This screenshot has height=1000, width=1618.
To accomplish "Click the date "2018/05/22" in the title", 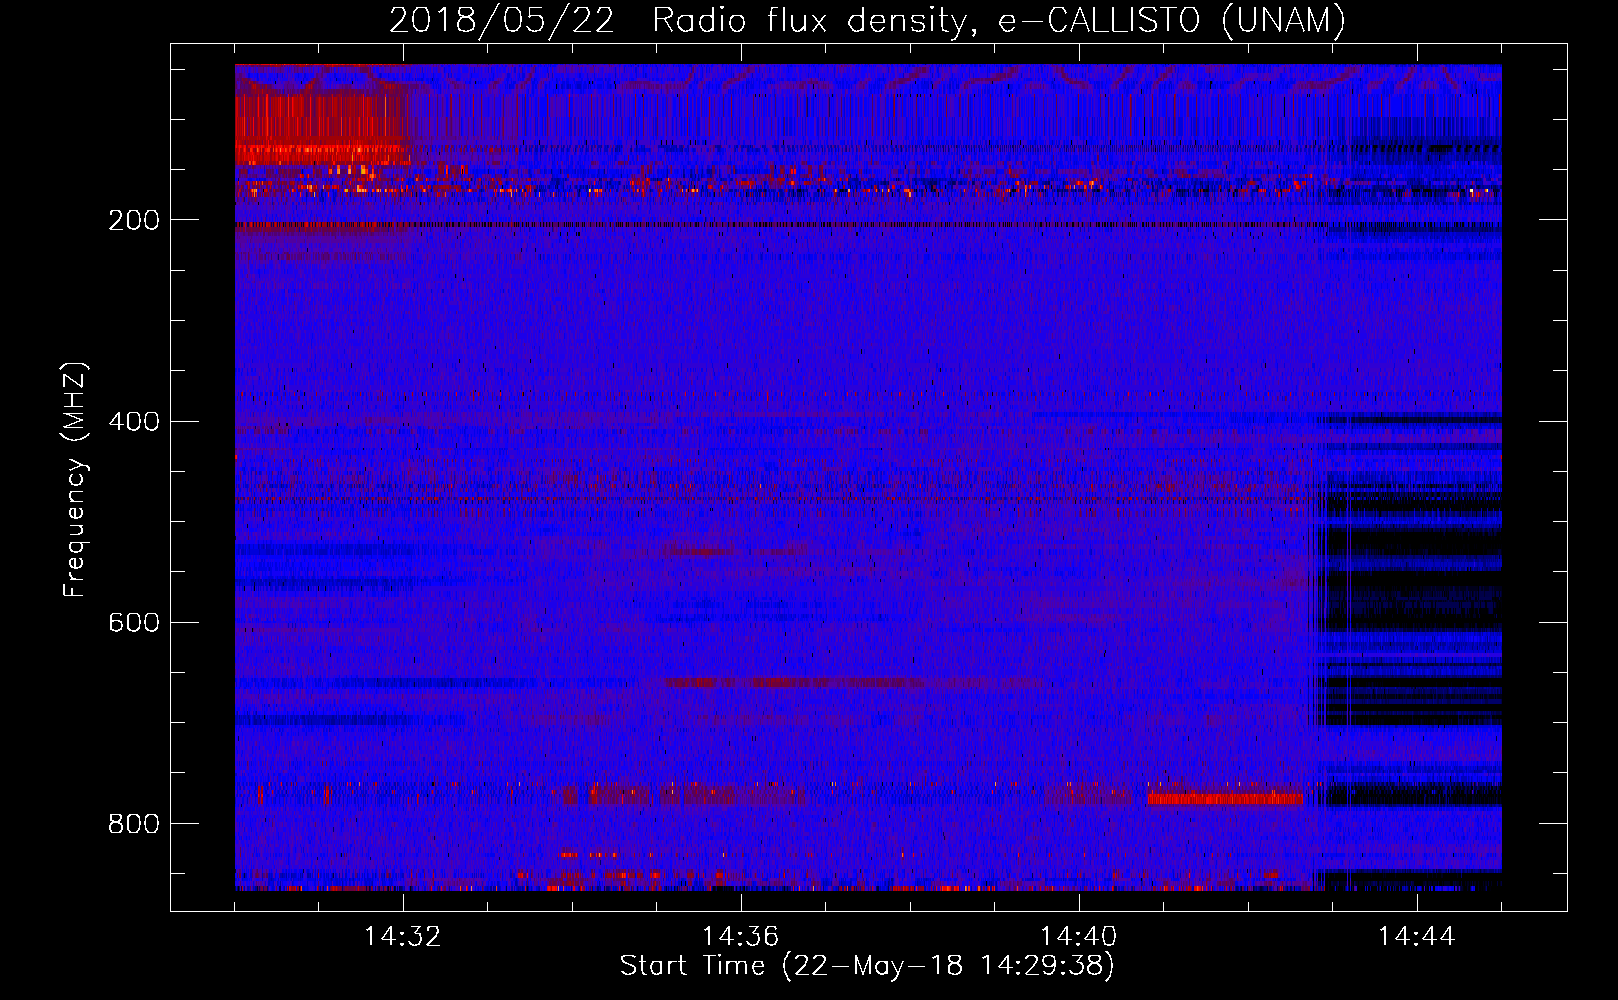I will (501, 20).
